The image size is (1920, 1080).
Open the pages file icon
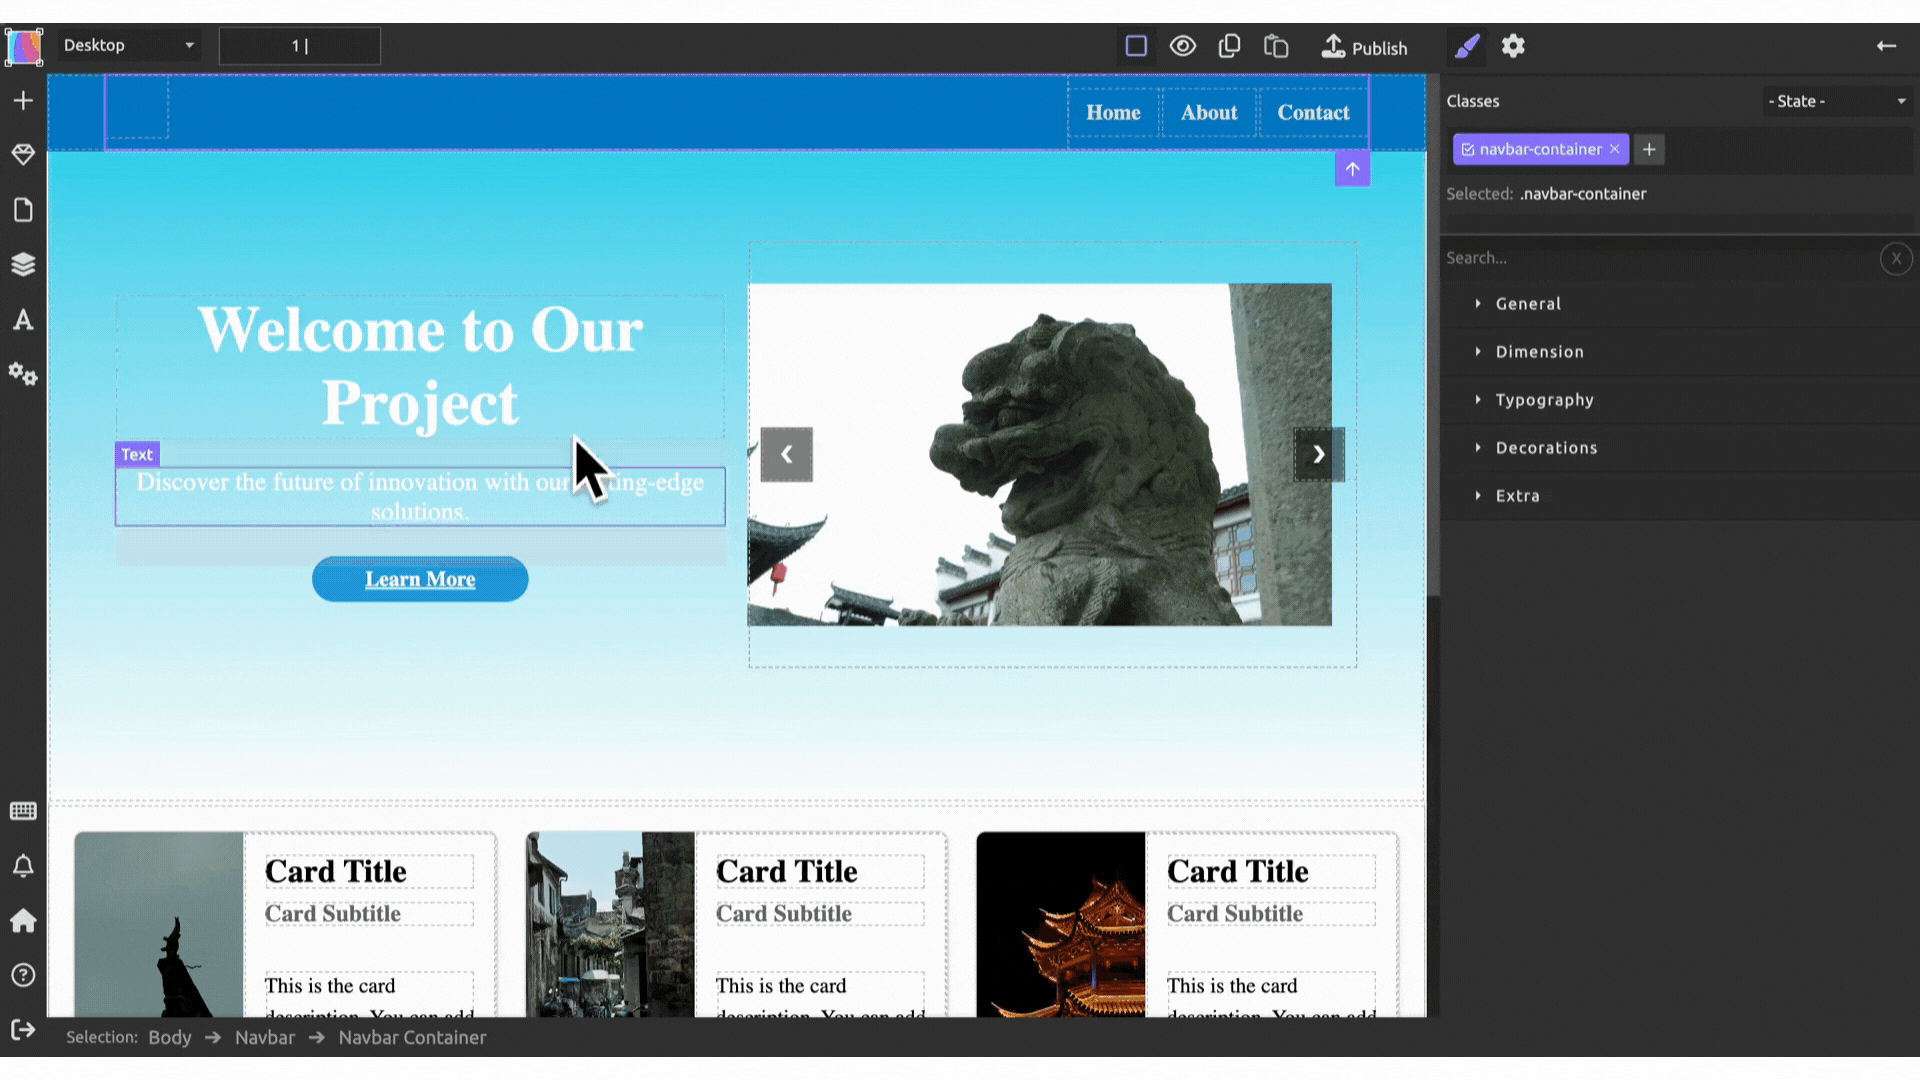23,210
